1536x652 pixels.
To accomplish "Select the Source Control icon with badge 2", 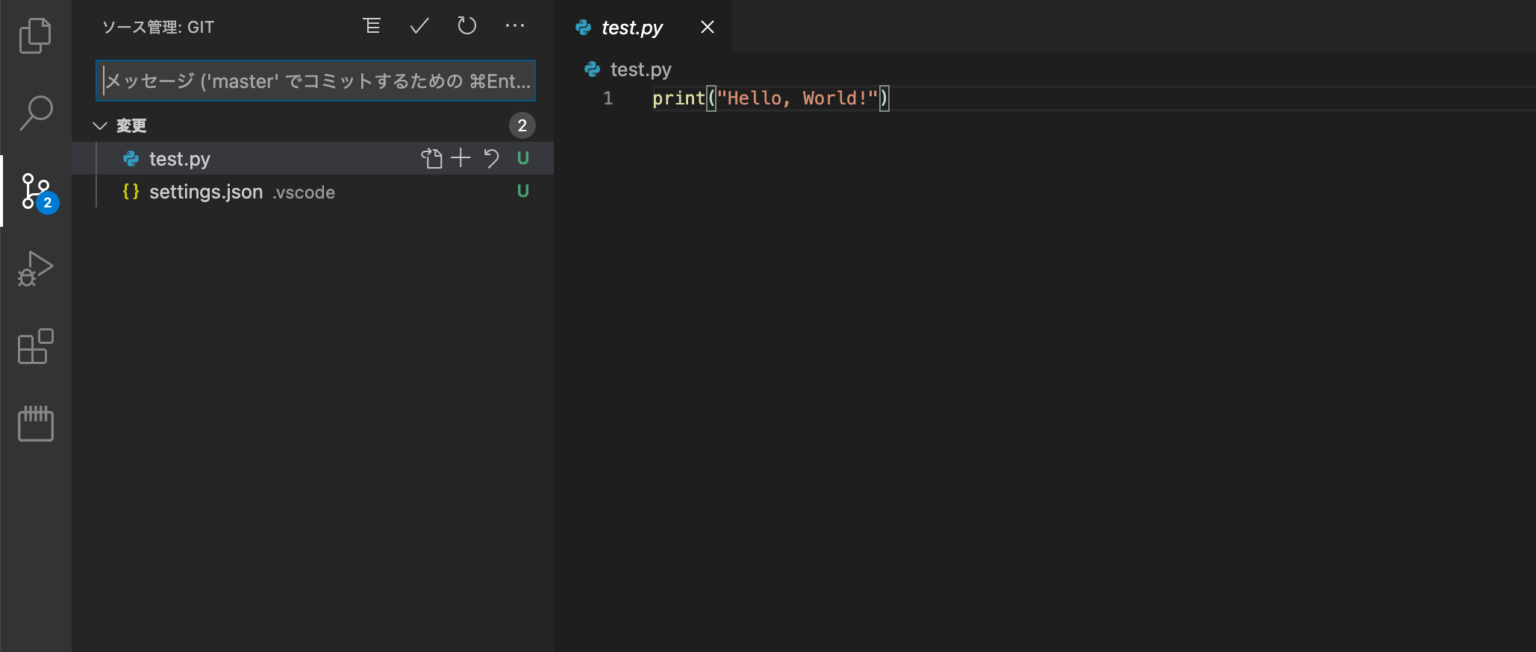I will coord(36,191).
